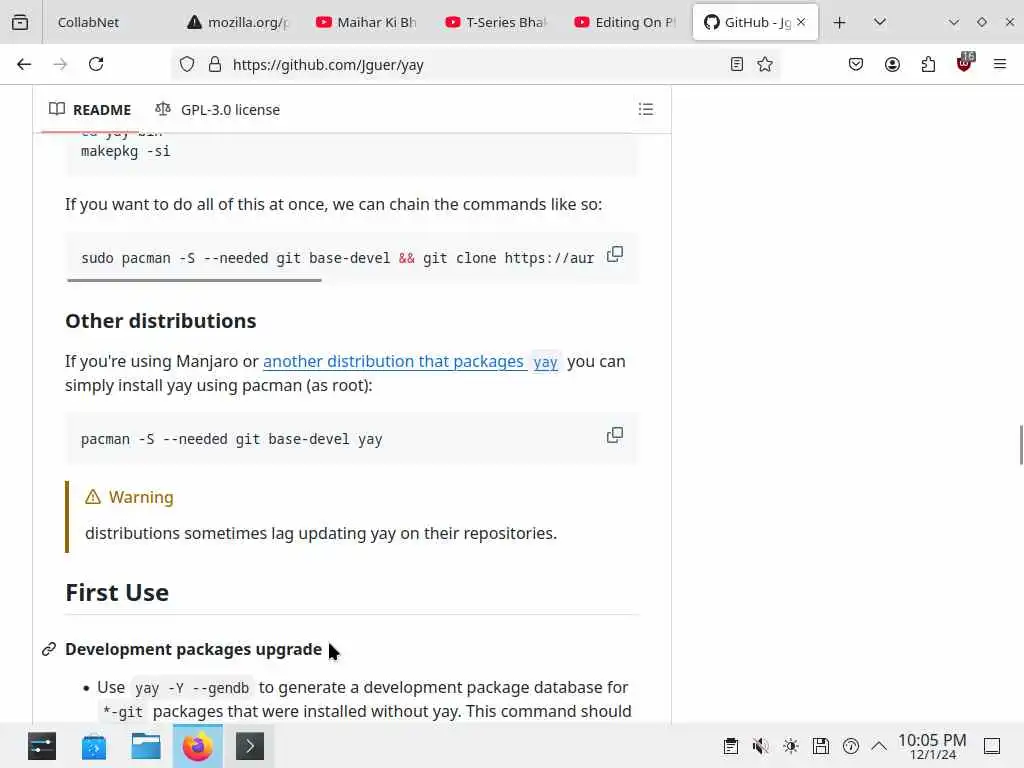This screenshot has width=1024, height=768.
Task: Switch to T-Series Bhakti tab
Action: tap(496, 22)
